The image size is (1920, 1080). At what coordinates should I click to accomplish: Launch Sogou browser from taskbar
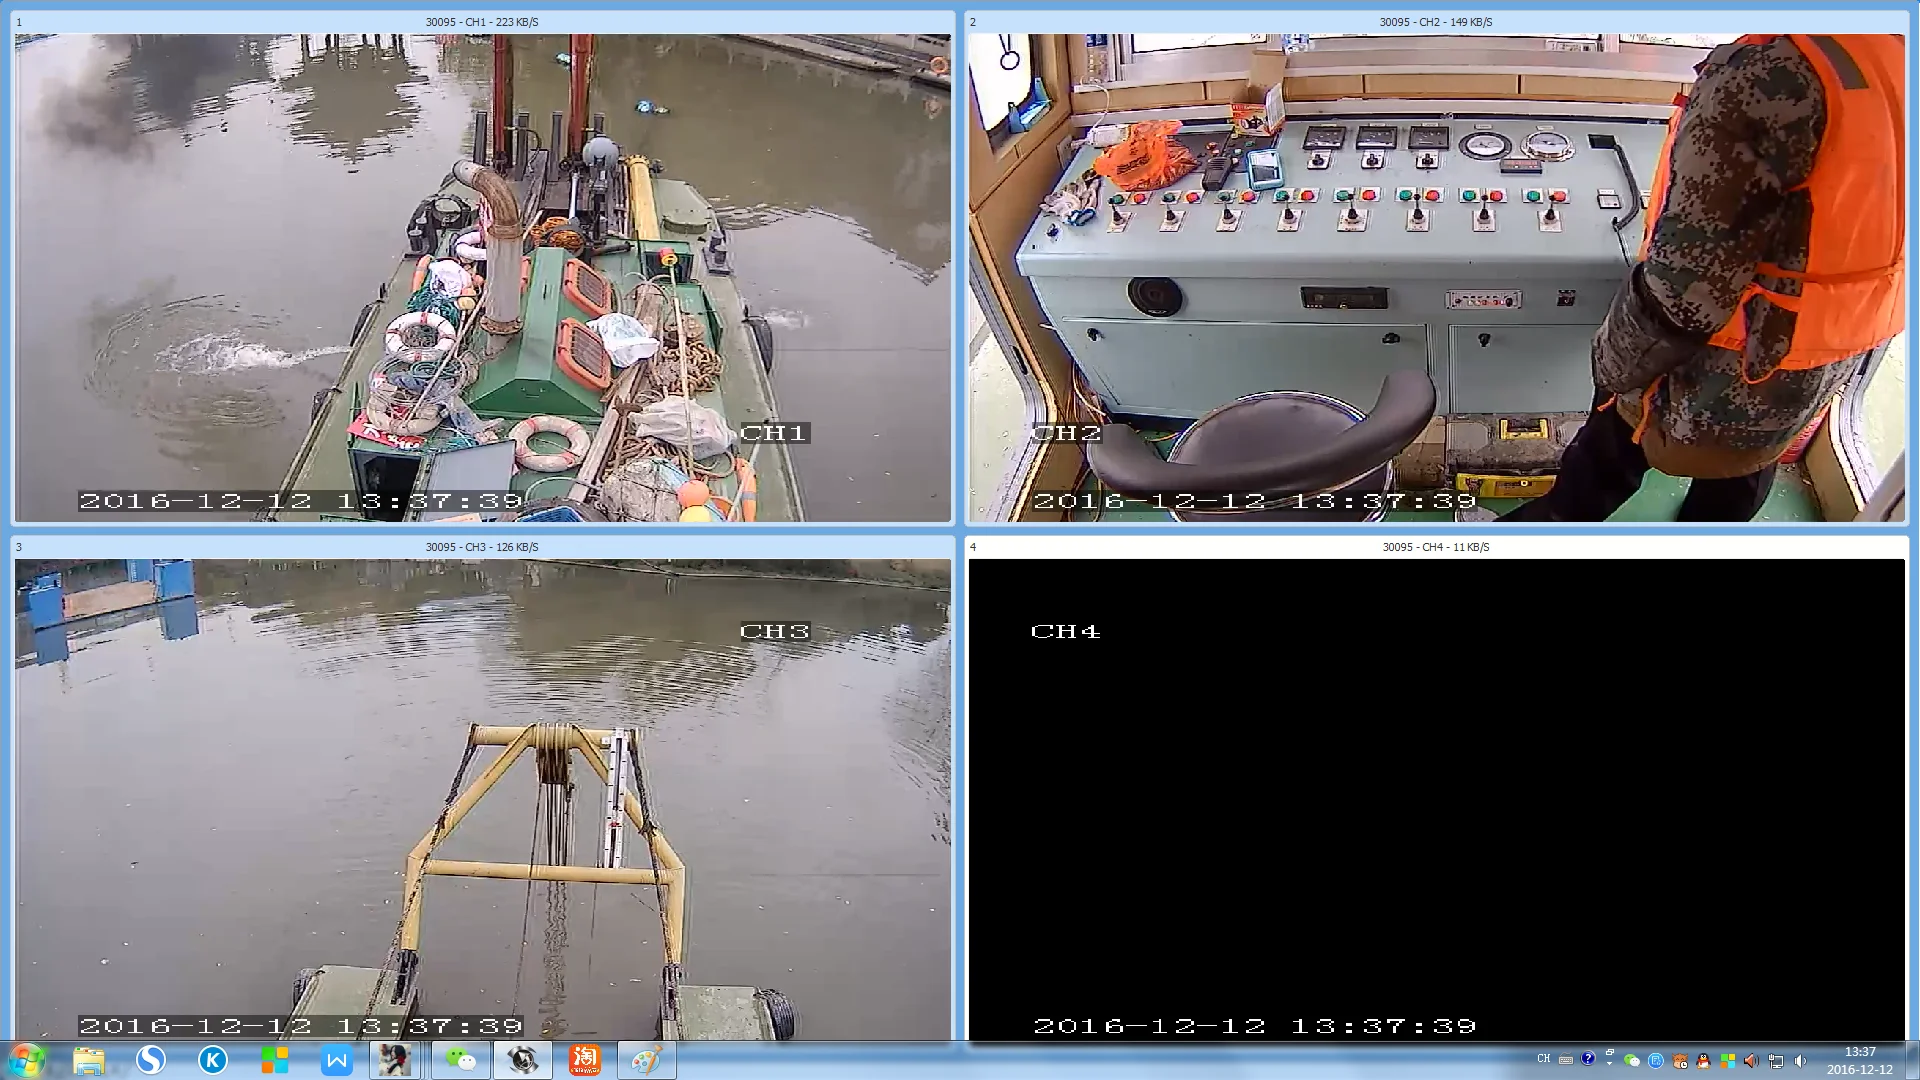[x=151, y=1060]
